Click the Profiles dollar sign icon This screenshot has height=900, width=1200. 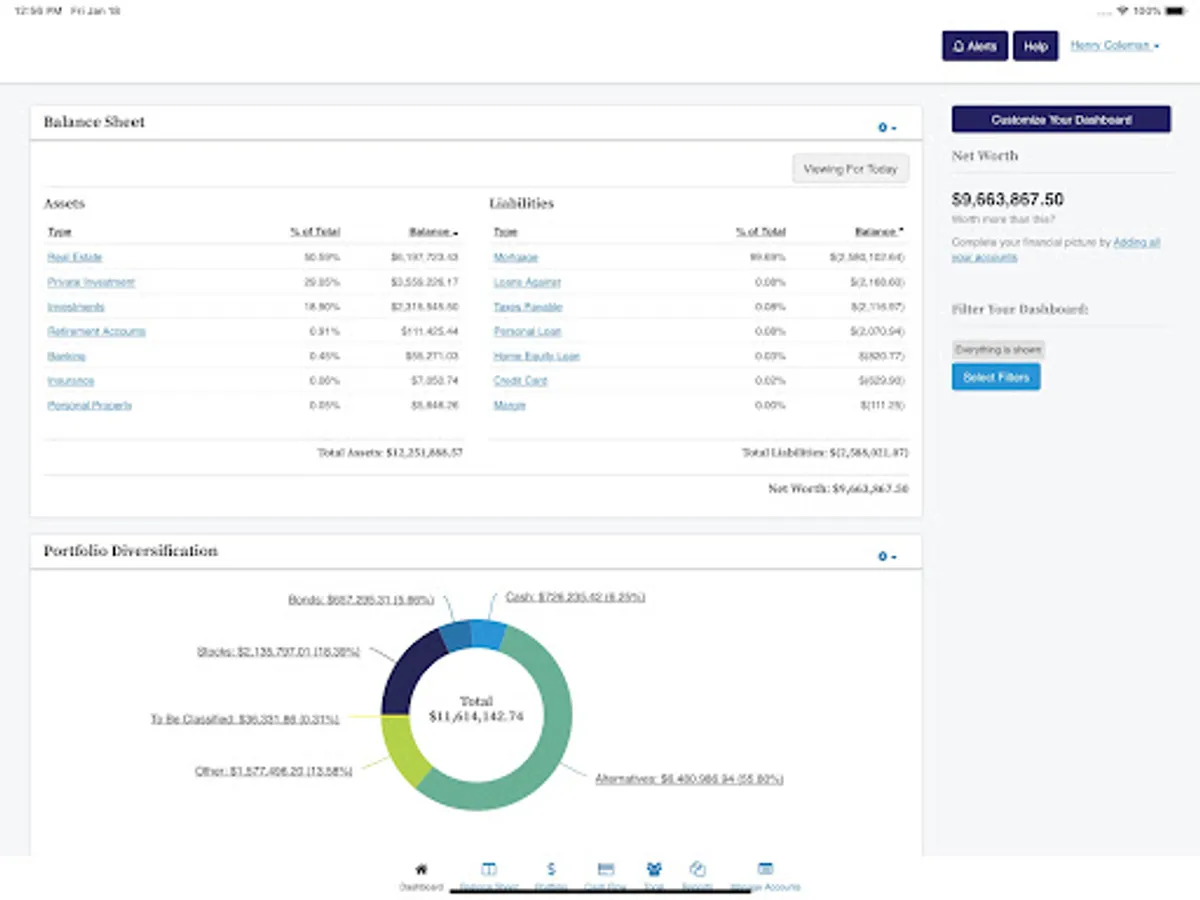[x=550, y=868]
